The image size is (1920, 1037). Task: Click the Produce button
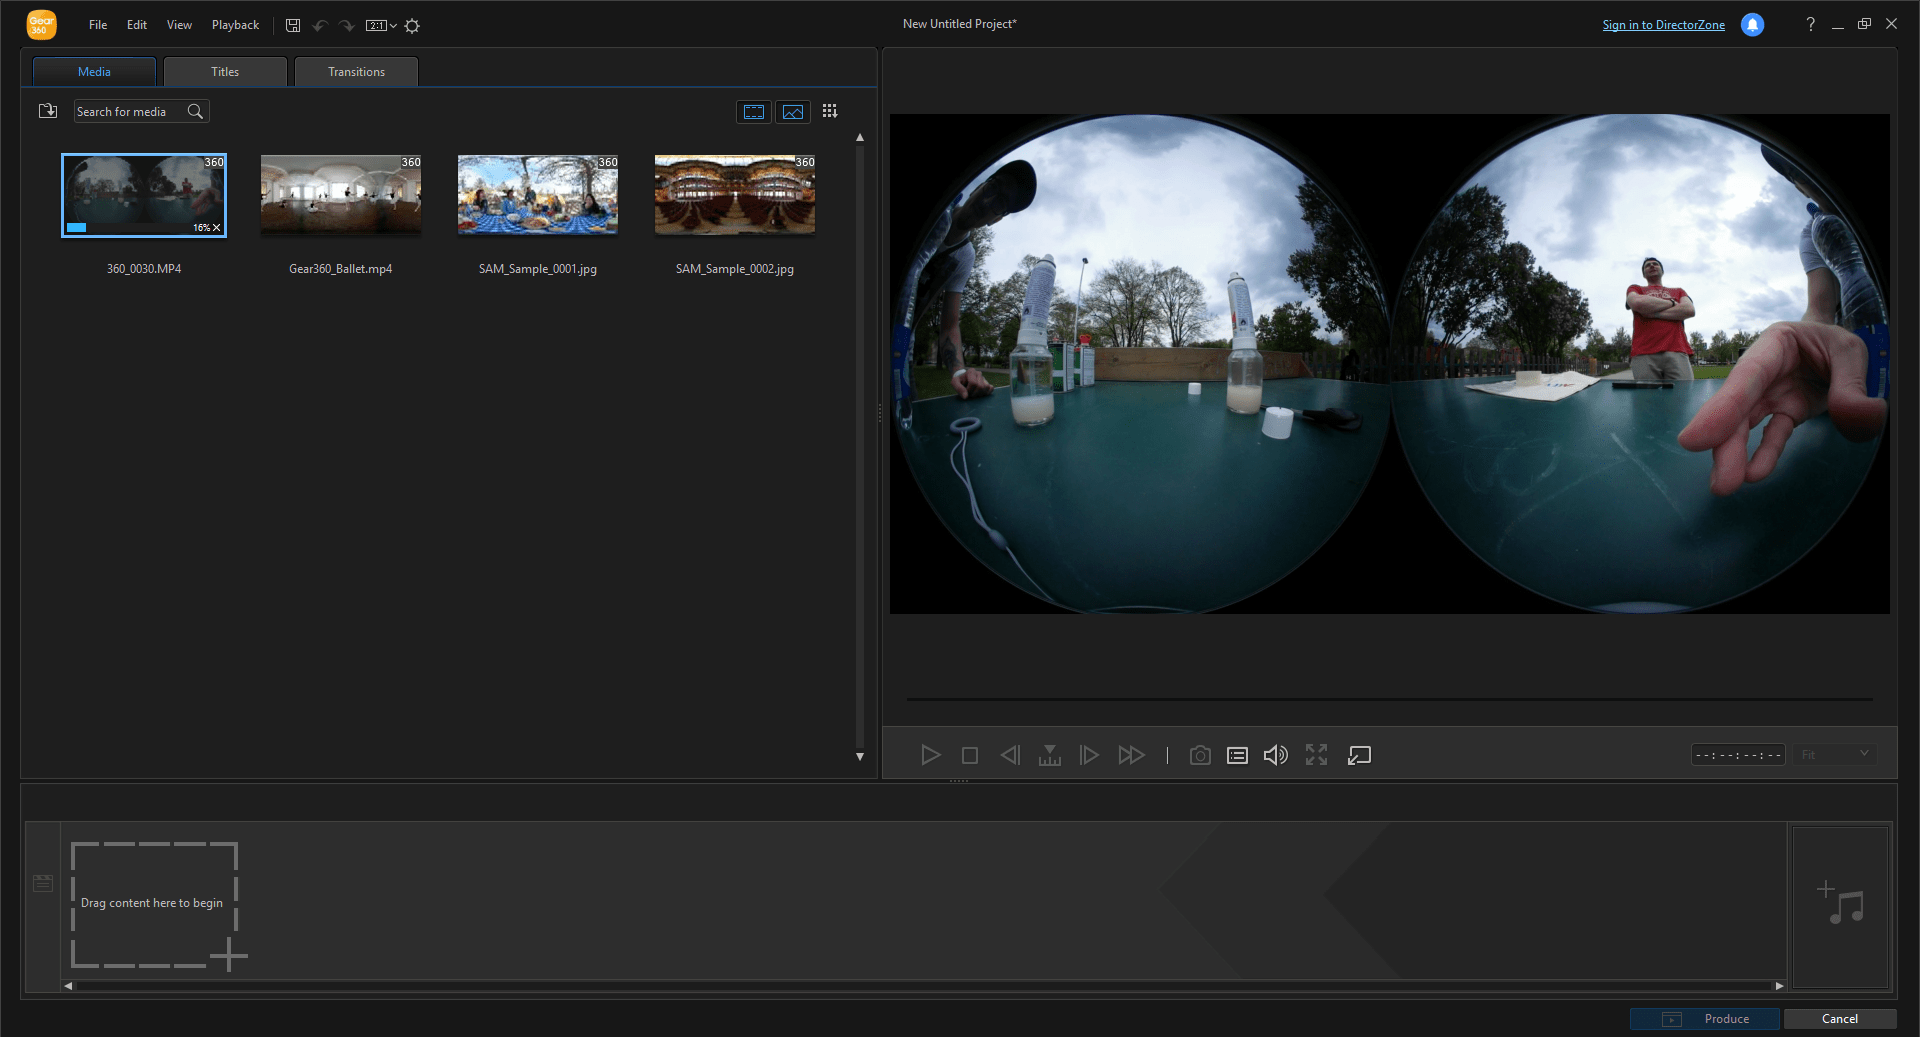pos(1704,1019)
